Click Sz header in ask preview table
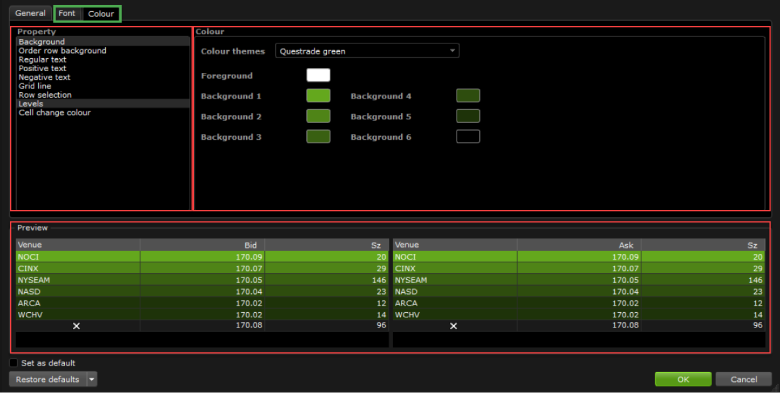 703,245
